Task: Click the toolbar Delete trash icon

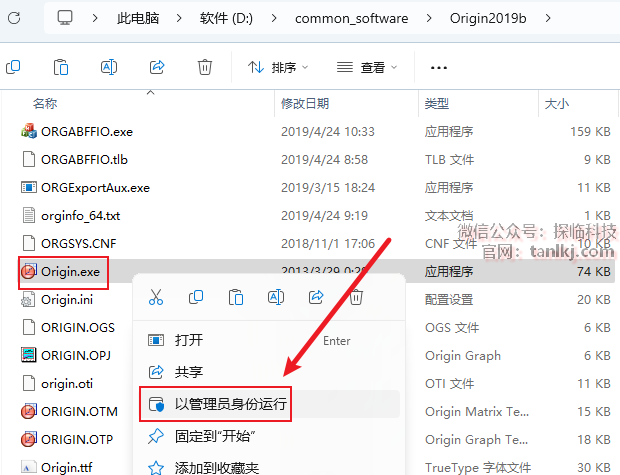Action: click(205, 67)
